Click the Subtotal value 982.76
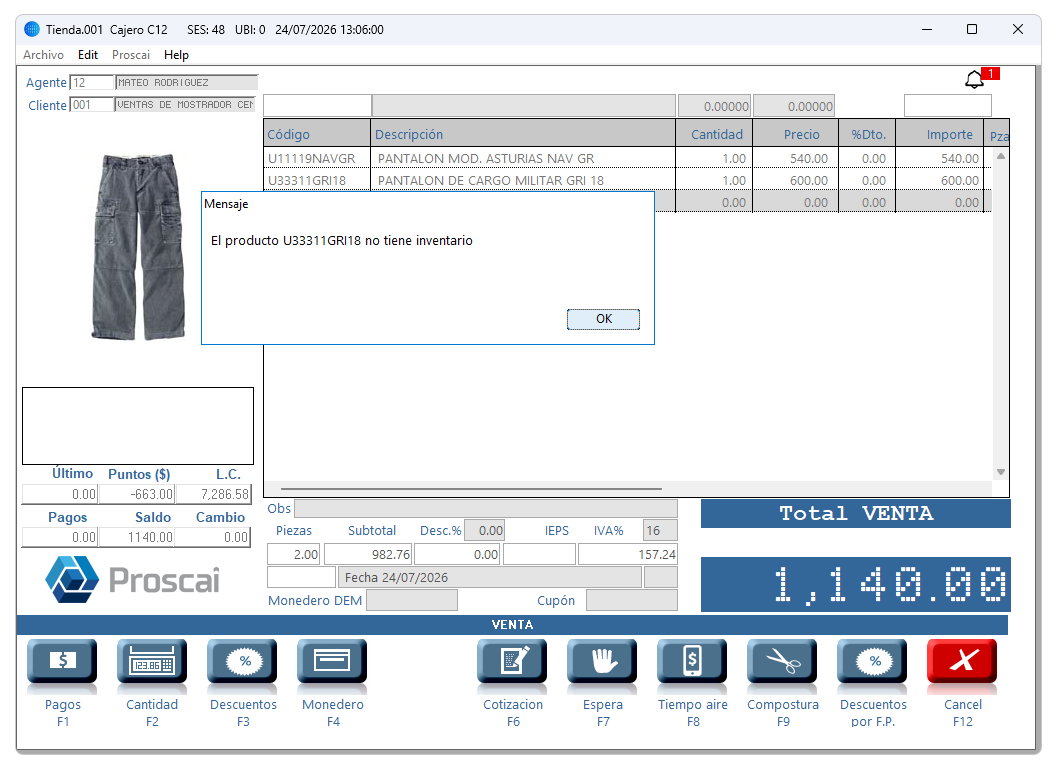This screenshot has width=1058, height=768. tap(368, 555)
